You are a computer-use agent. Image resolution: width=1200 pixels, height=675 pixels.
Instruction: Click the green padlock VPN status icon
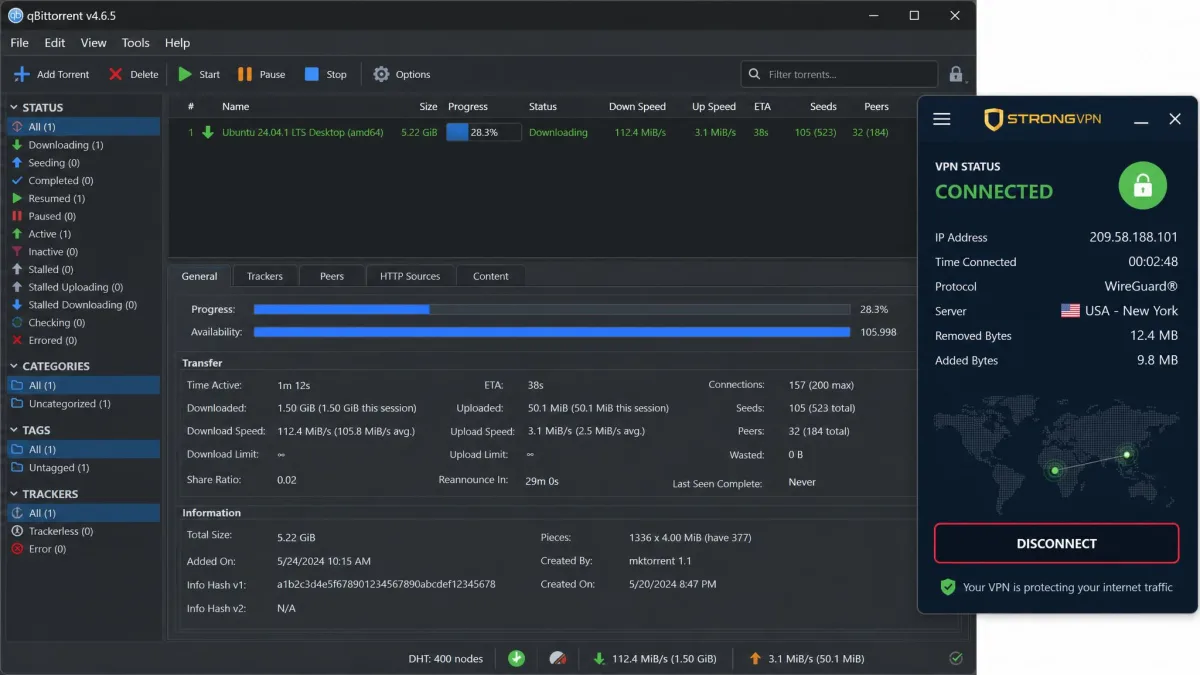click(1143, 185)
